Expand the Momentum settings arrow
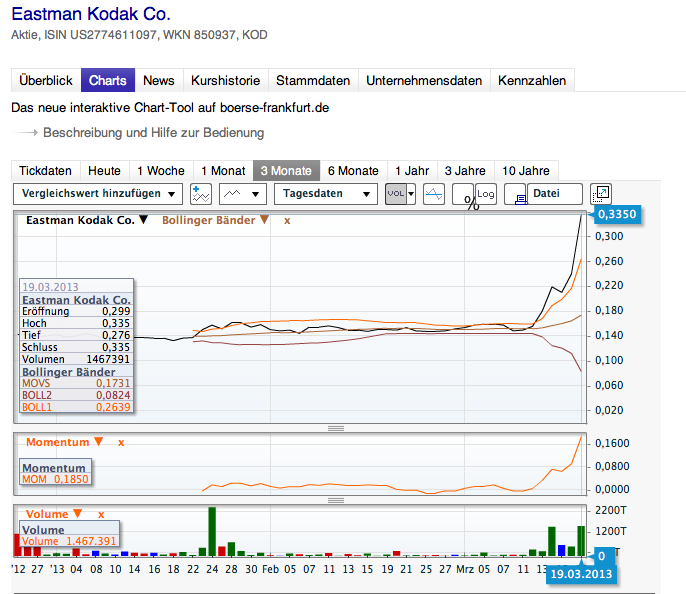The height and width of the screenshot is (594, 686). [x=98, y=441]
